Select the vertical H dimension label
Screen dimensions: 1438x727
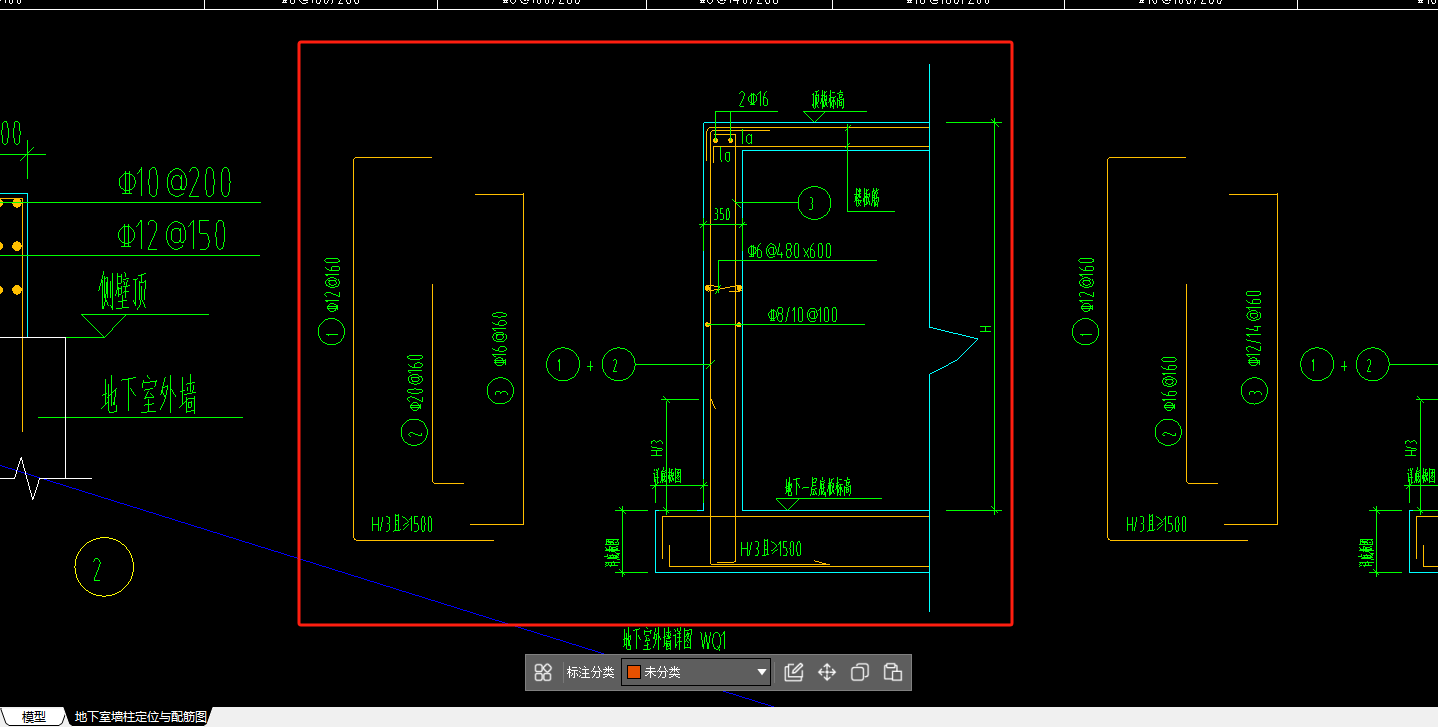(x=984, y=329)
